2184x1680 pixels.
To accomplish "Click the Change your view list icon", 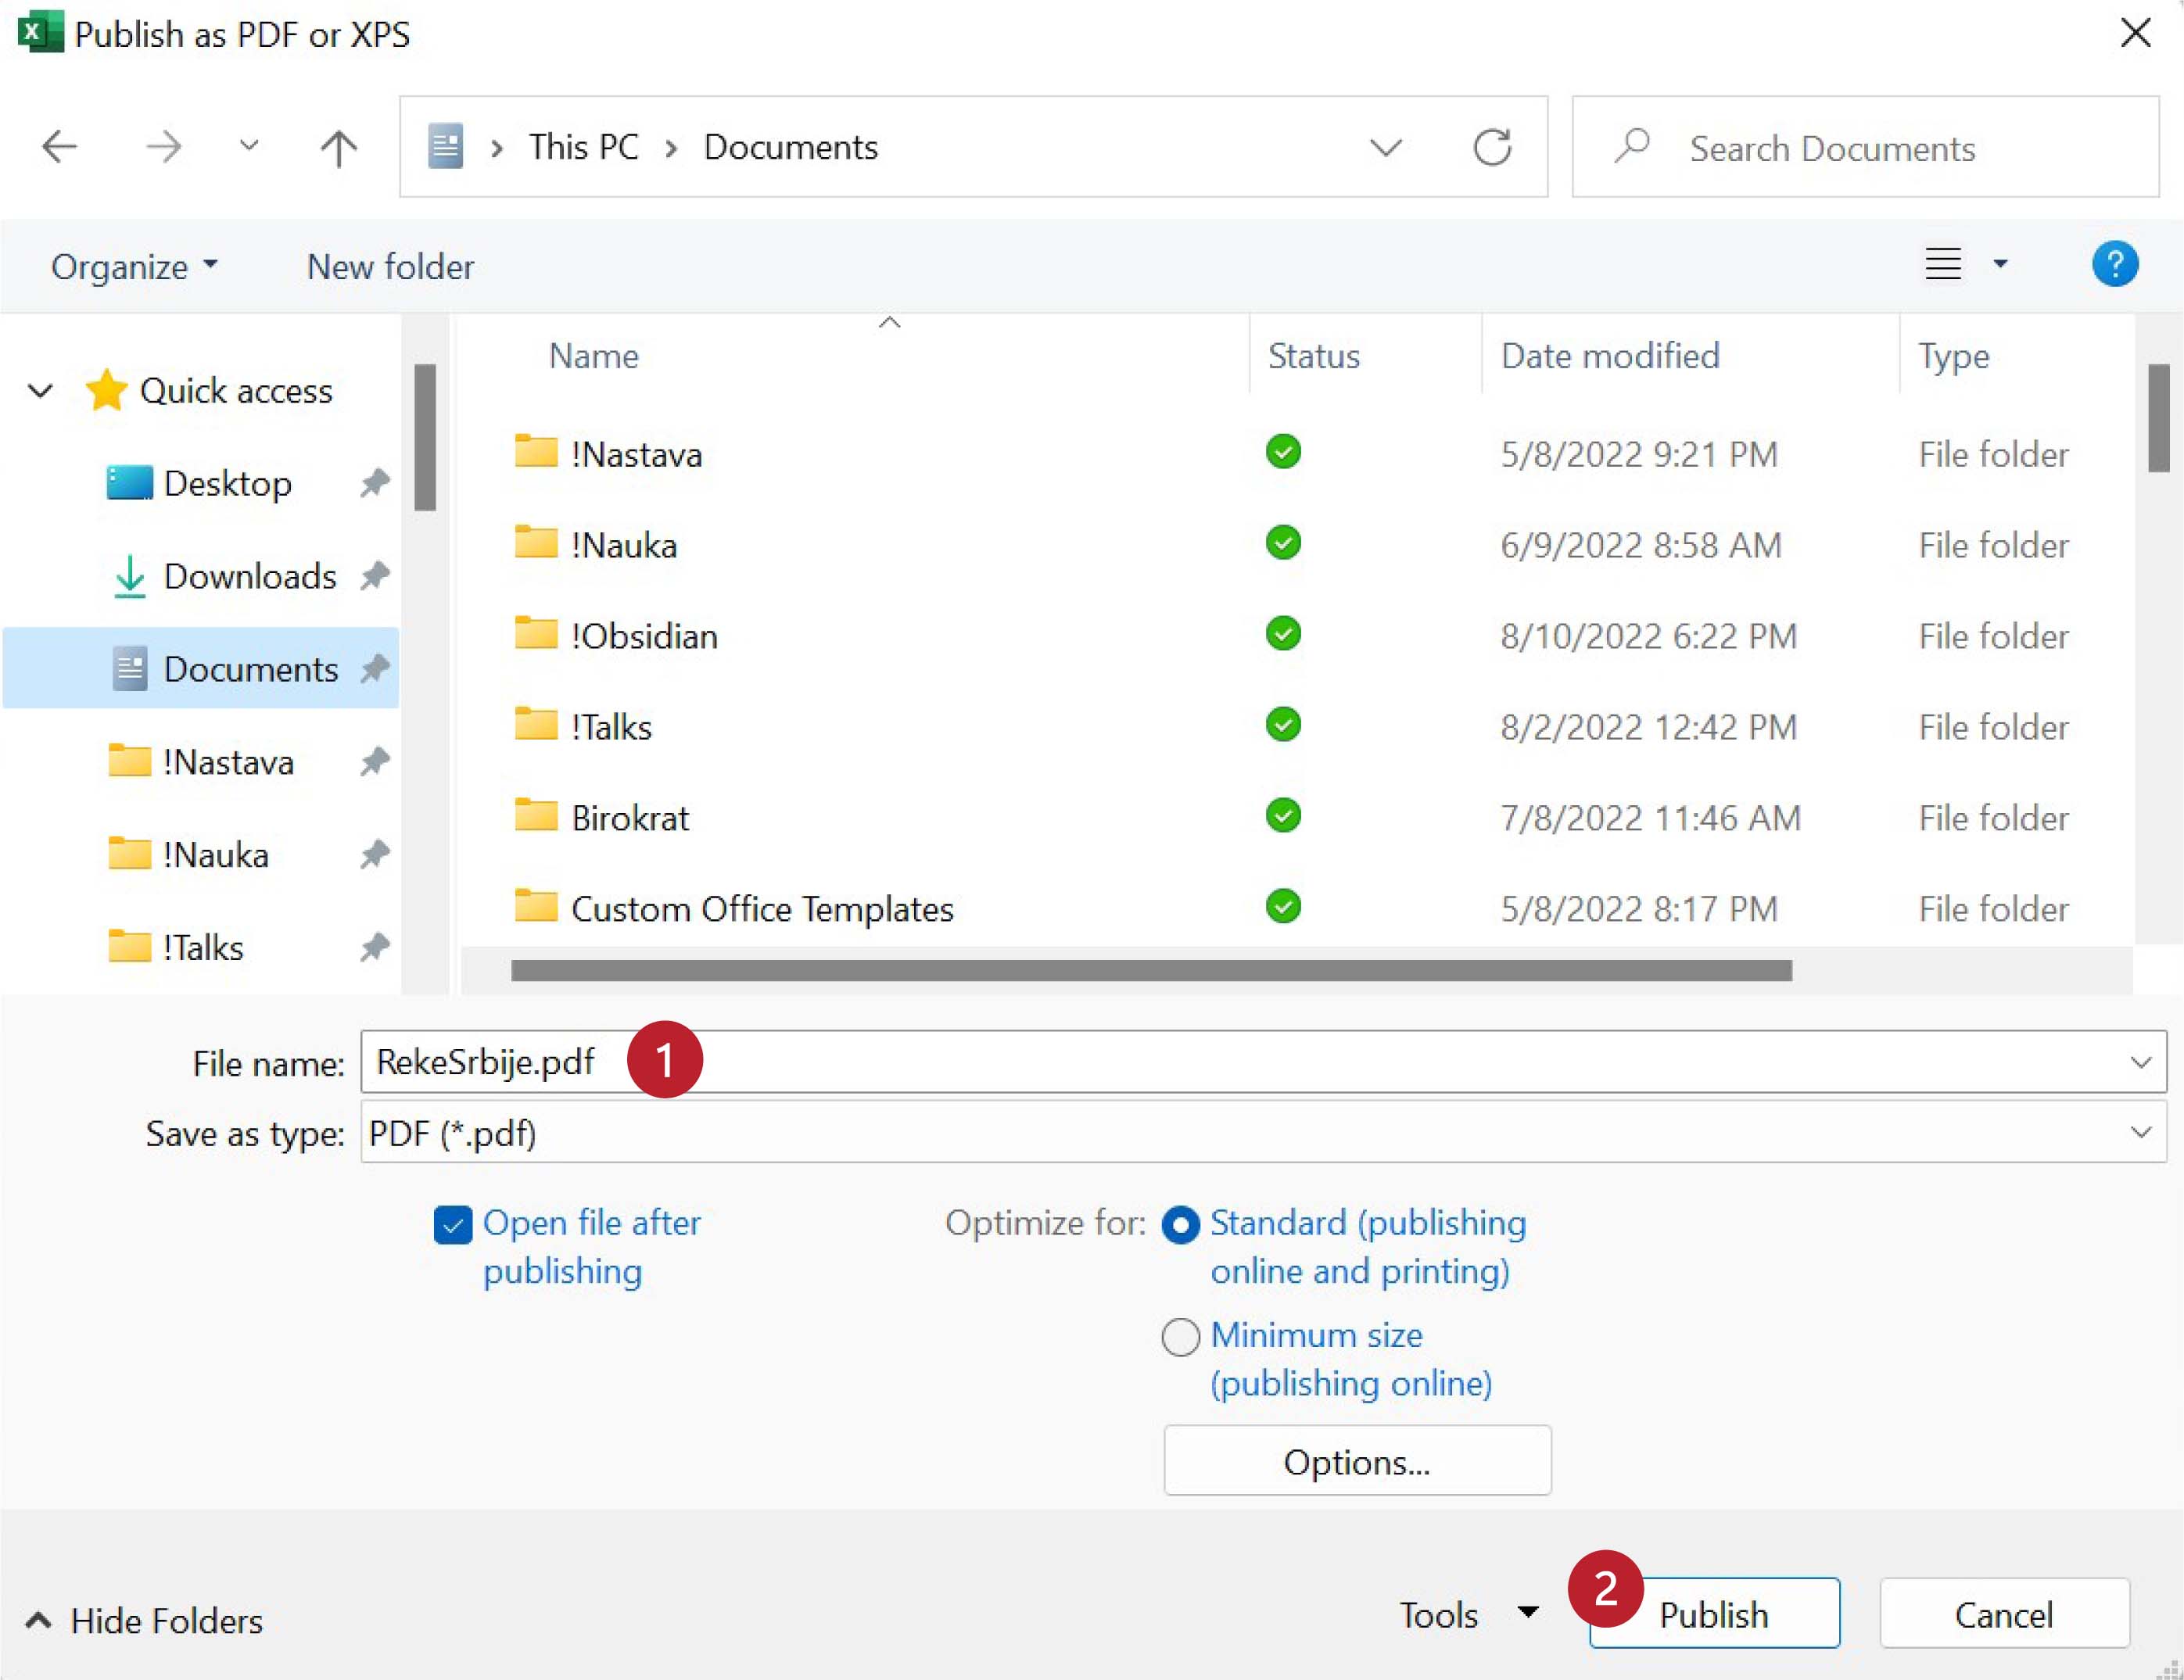I will [1943, 264].
